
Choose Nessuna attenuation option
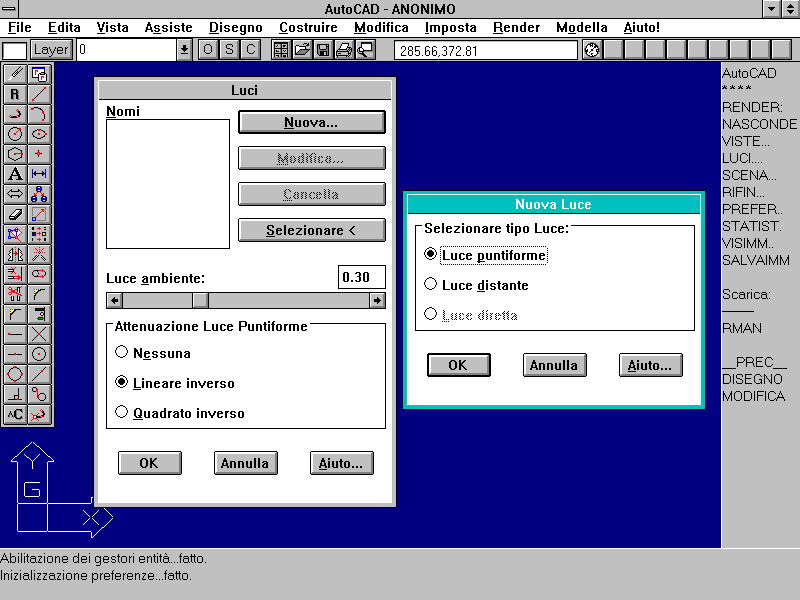(x=153, y=353)
